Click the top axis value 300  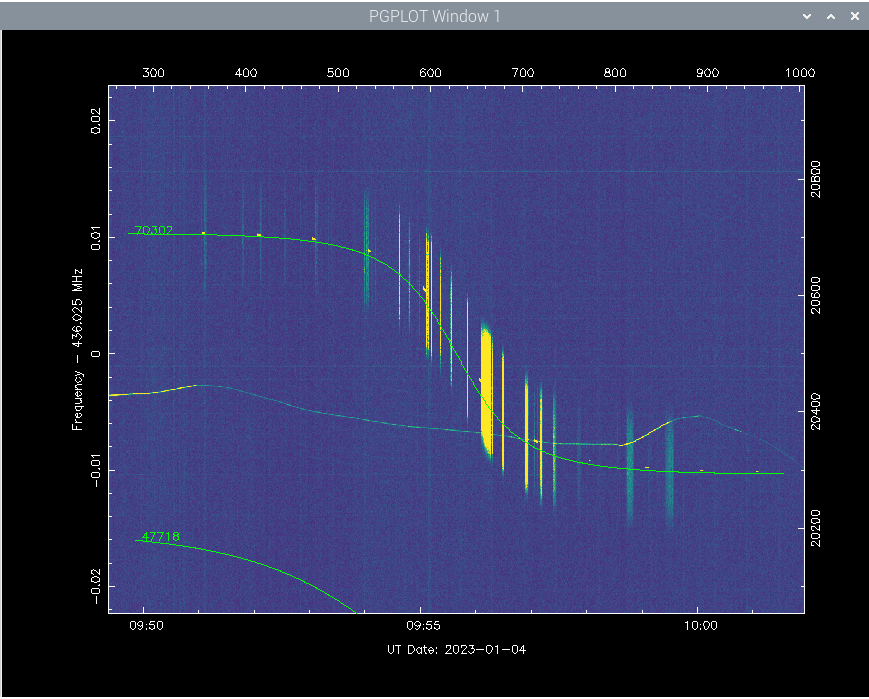tap(154, 73)
